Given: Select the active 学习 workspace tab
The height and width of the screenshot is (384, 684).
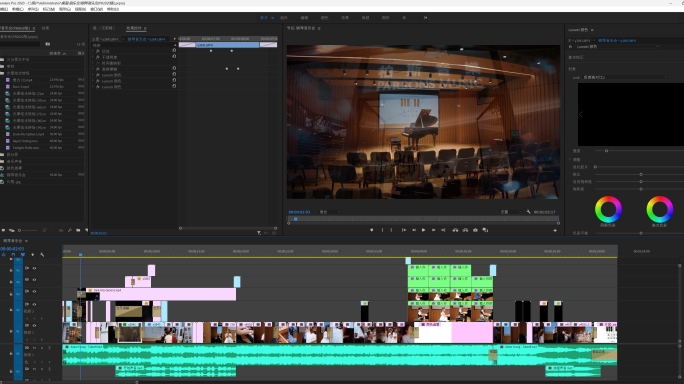Looking at the screenshot, I should 263,18.
